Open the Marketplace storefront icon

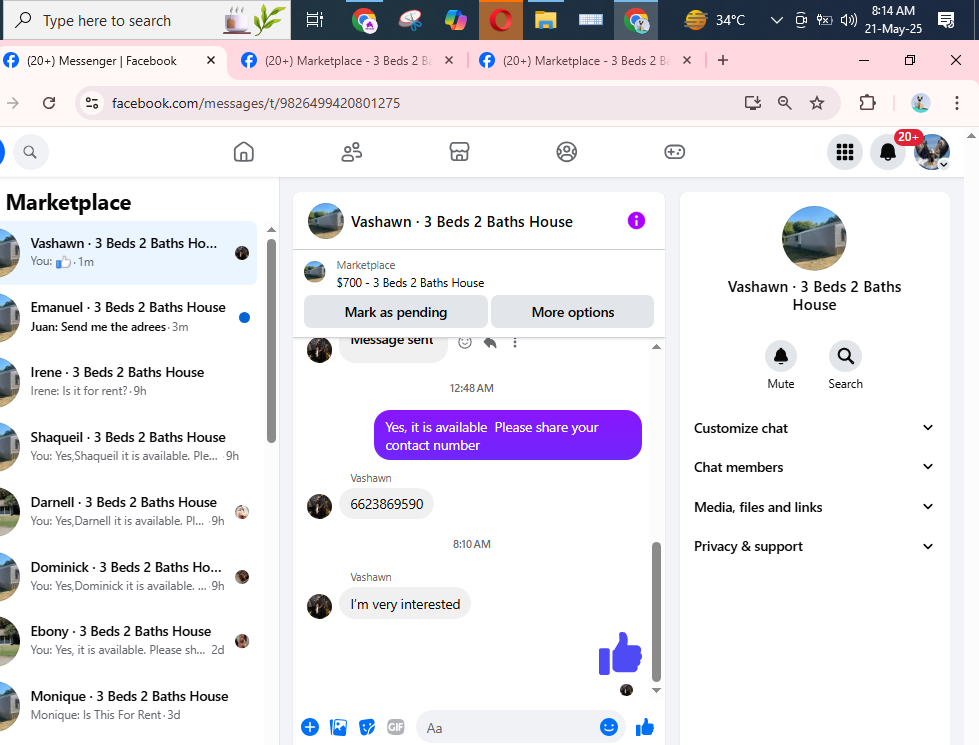(x=460, y=152)
